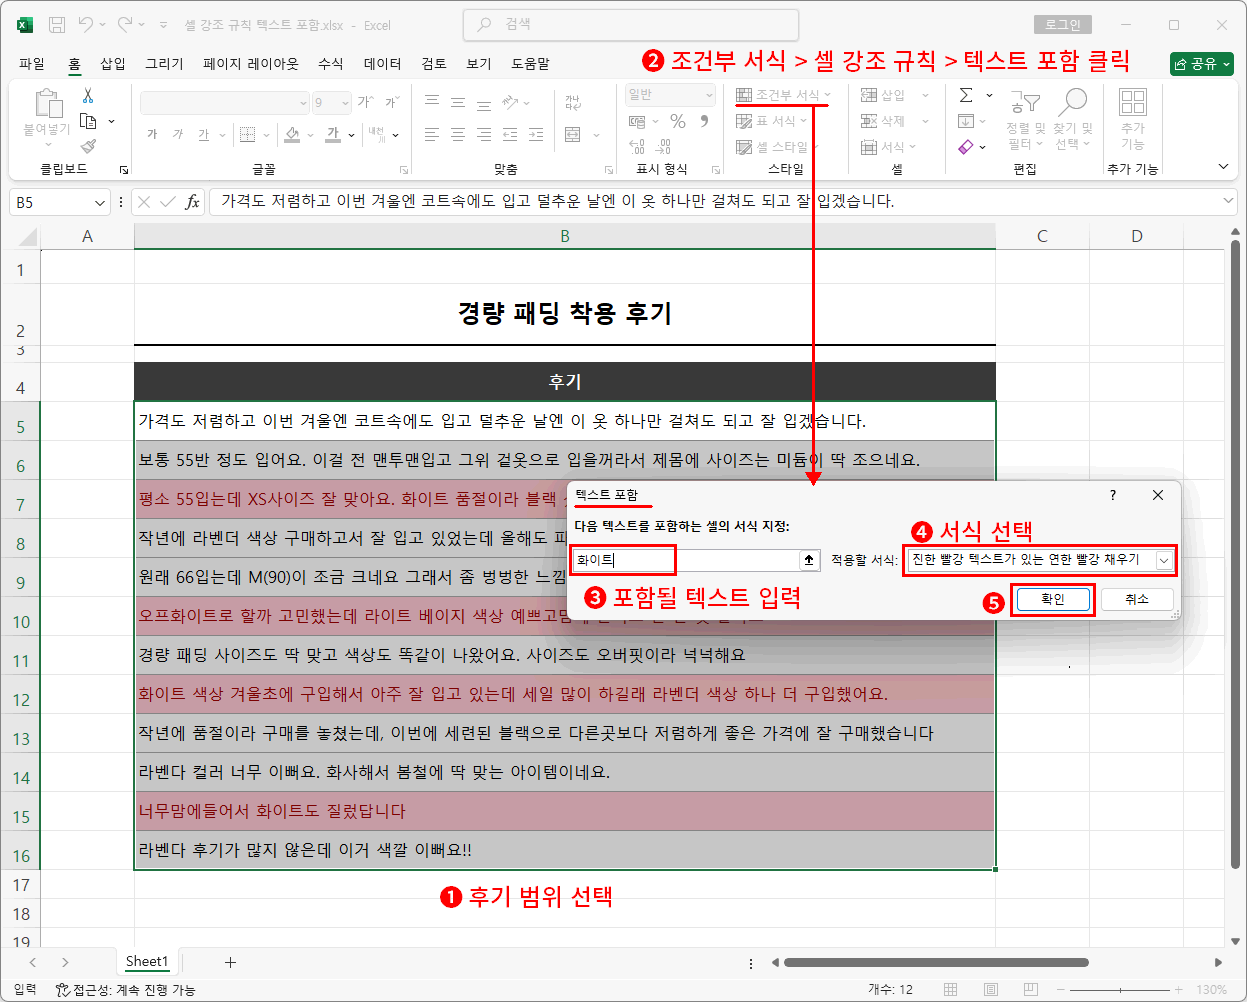Click the Page Layout view icon in status bar

pos(990,989)
